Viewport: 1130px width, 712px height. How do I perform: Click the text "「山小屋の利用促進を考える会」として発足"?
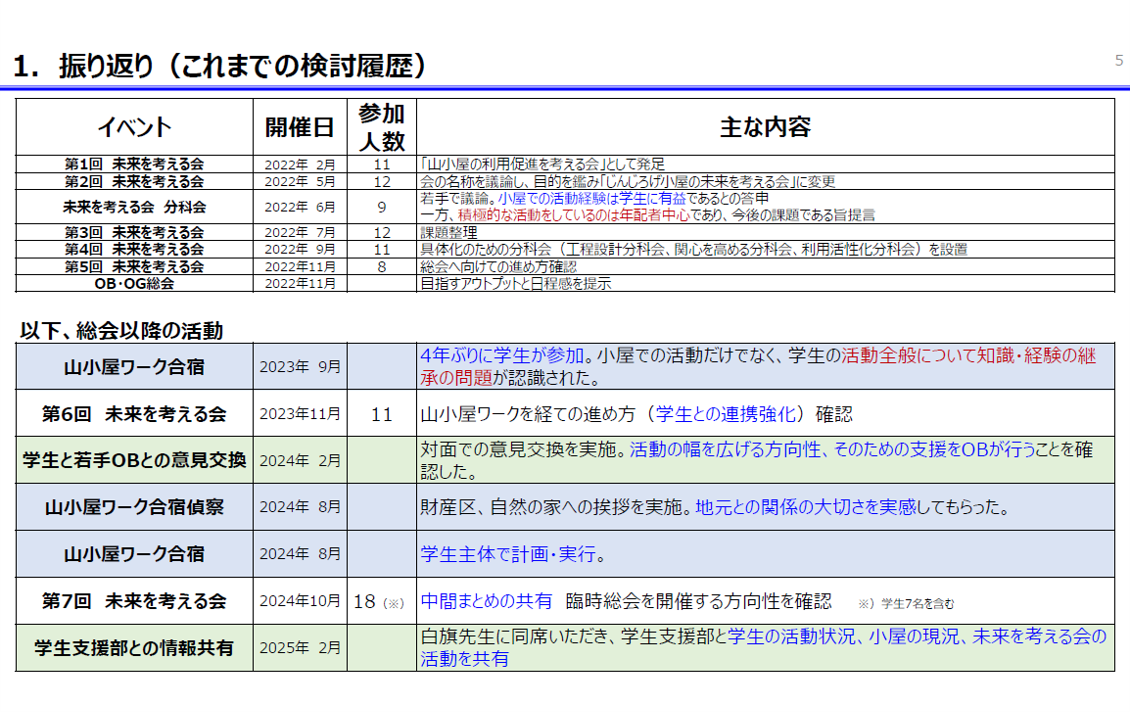click(542, 164)
